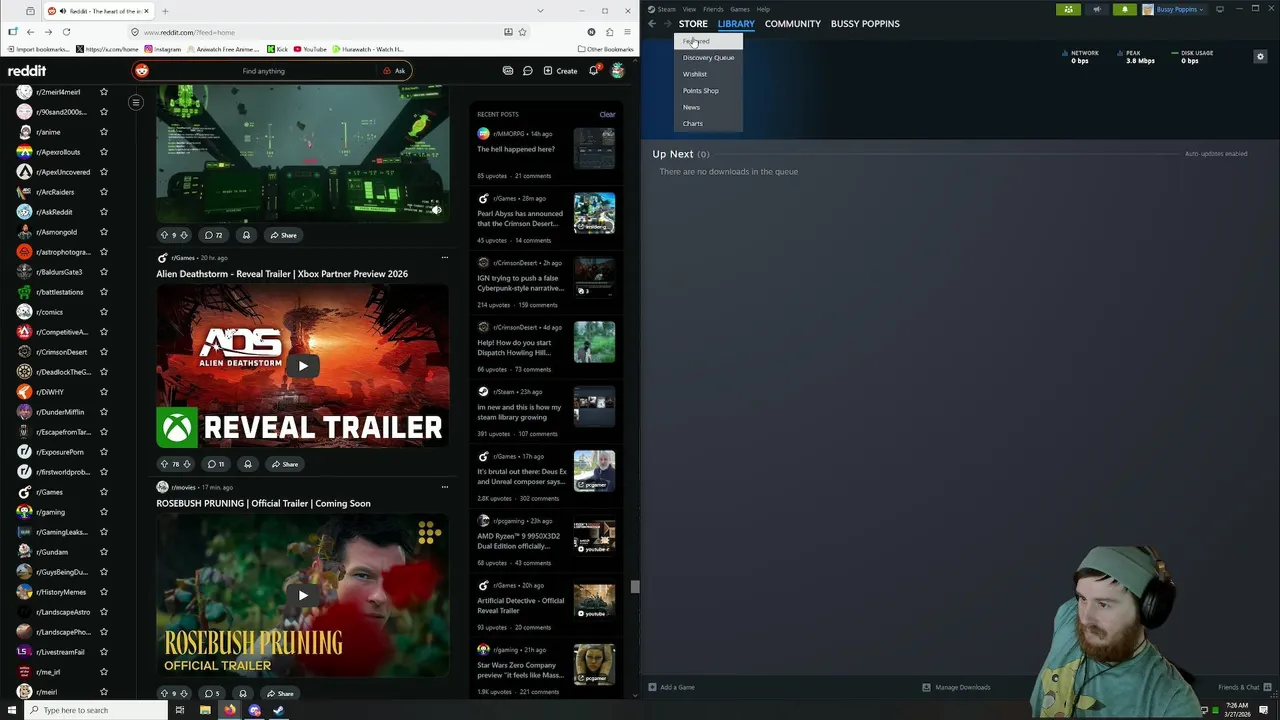This screenshot has height=720, width=1280.
Task: Click Steam back navigation arrow
Action: pyautogui.click(x=652, y=23)
